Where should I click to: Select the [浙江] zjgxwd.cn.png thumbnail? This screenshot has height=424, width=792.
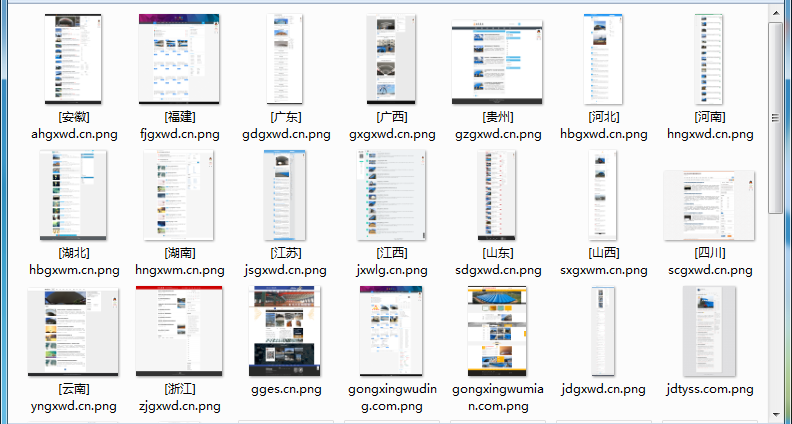(180, 330)
